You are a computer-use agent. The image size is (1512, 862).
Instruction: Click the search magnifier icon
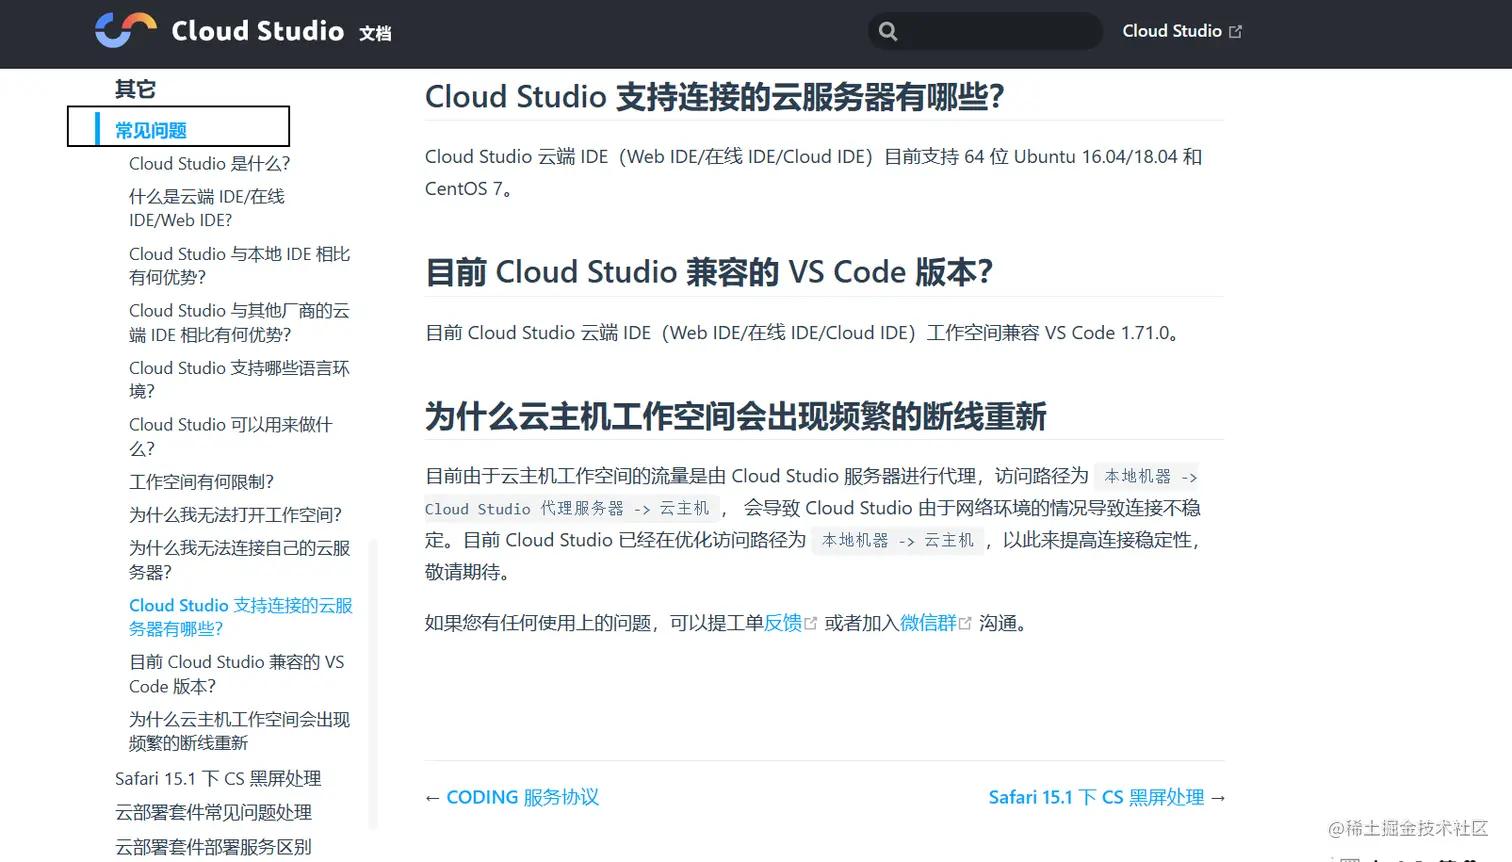tap(888, 31)
